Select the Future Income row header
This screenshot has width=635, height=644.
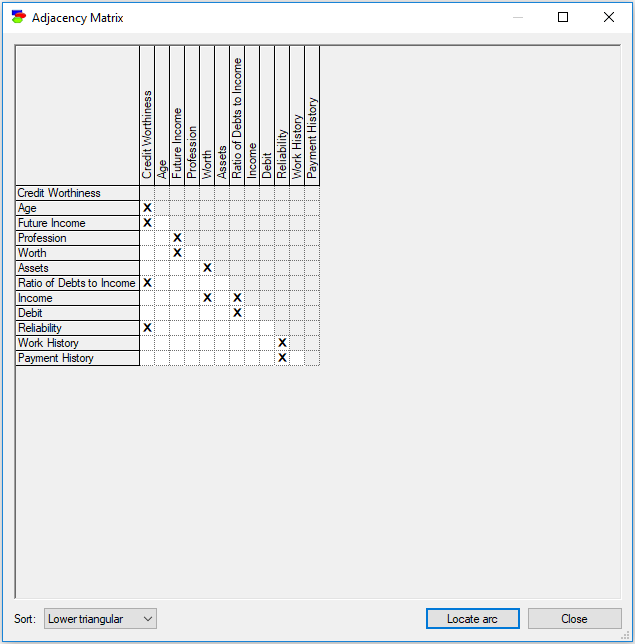[78, 223]
